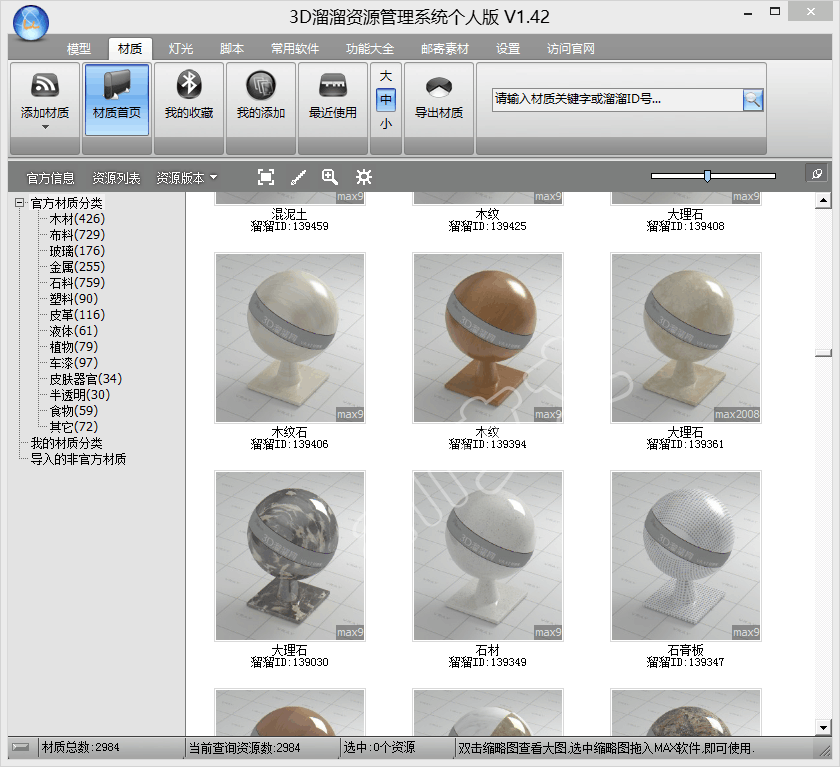840x767 pixels.
Task: Select large thumbnail size 大
Action: coord(386,76)
